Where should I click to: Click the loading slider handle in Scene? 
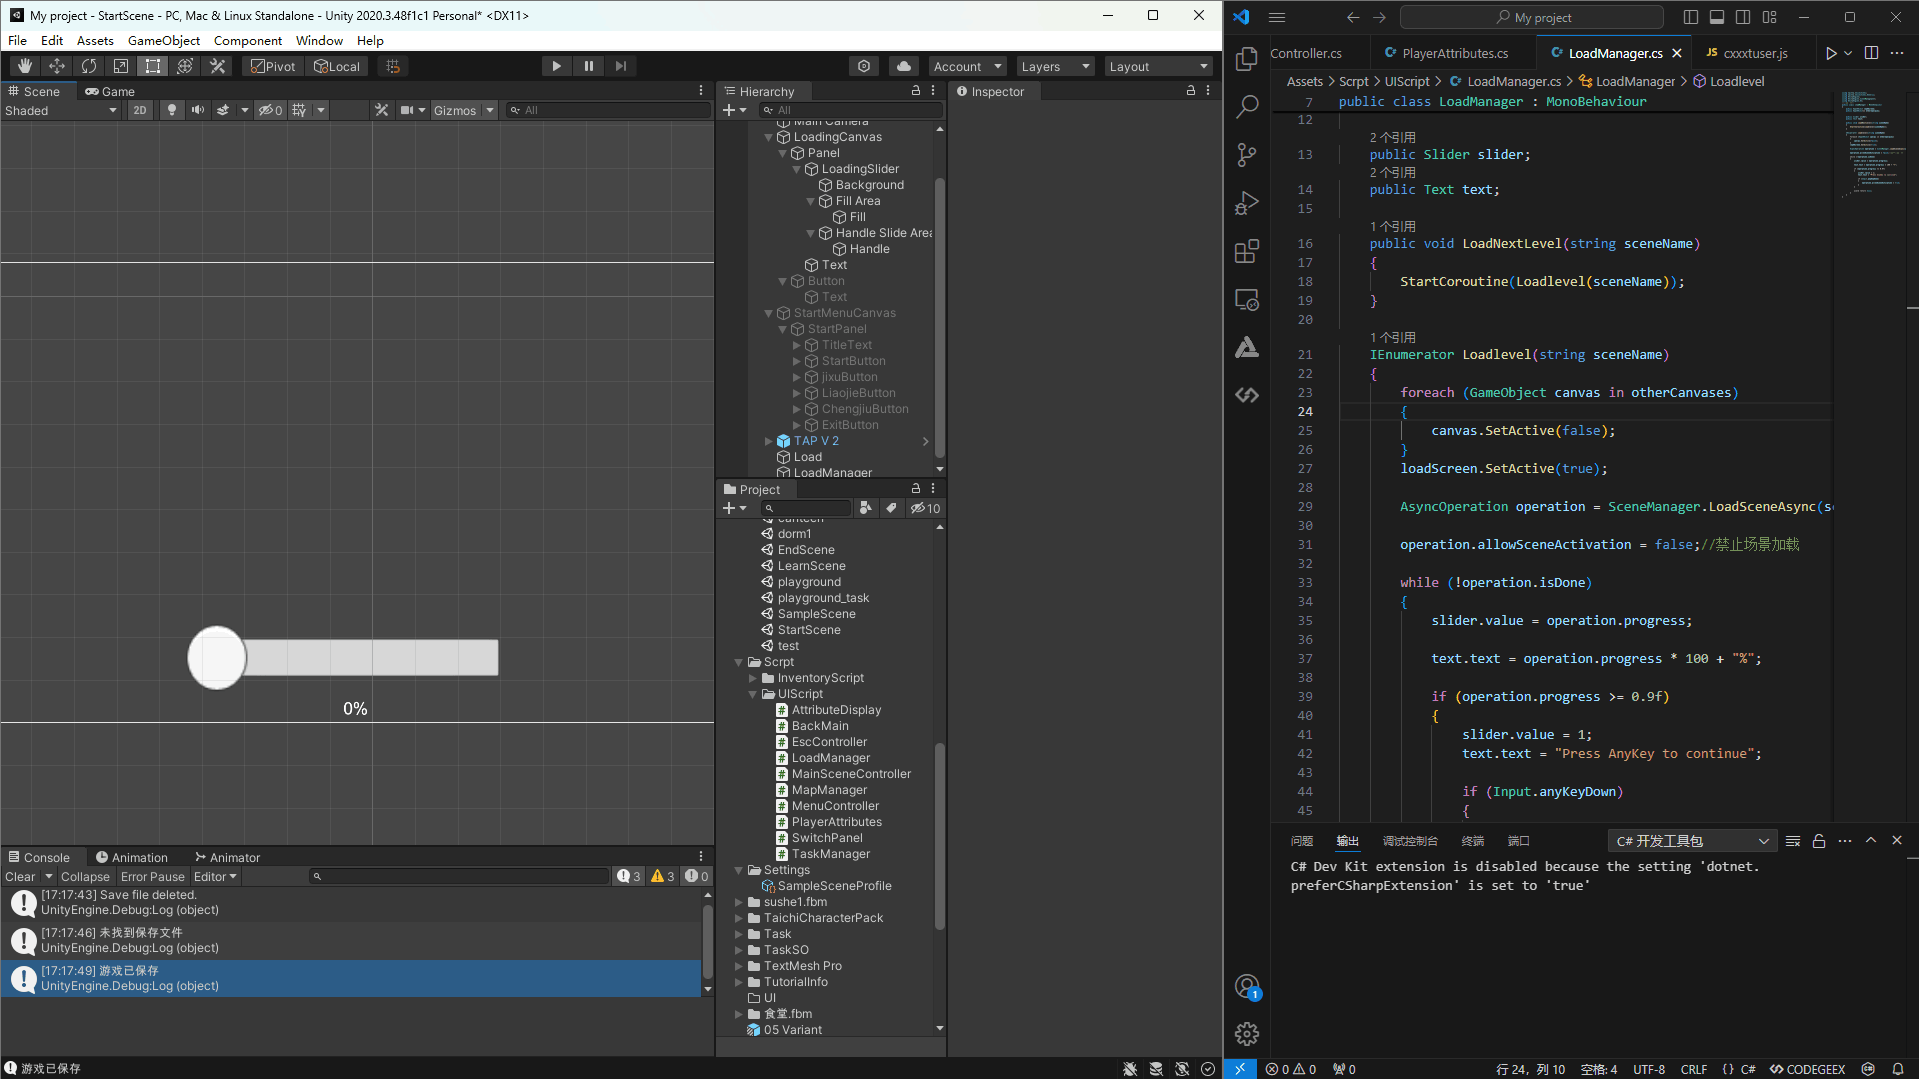point(217,657)
